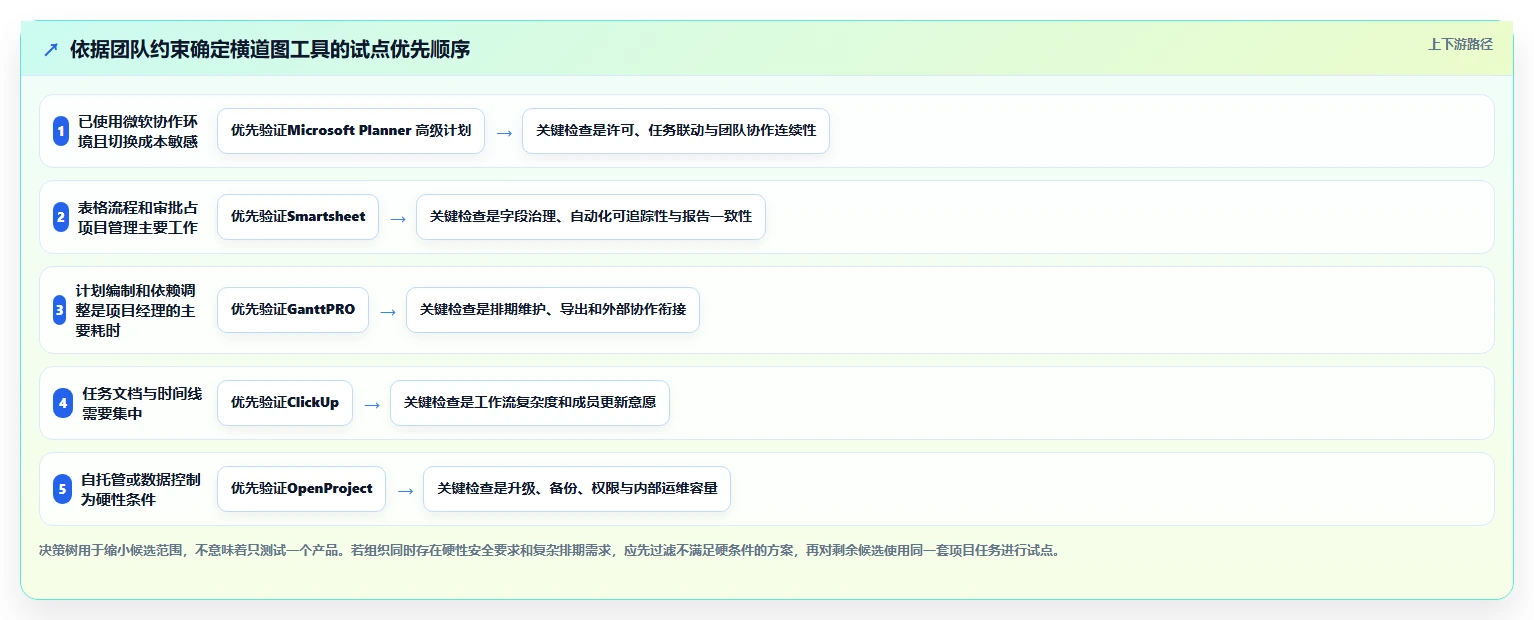This screenshot has width=1534, height=620.
Task: Click the arrow after the Microsoft Planner box
Action: (x=504, y=132)
